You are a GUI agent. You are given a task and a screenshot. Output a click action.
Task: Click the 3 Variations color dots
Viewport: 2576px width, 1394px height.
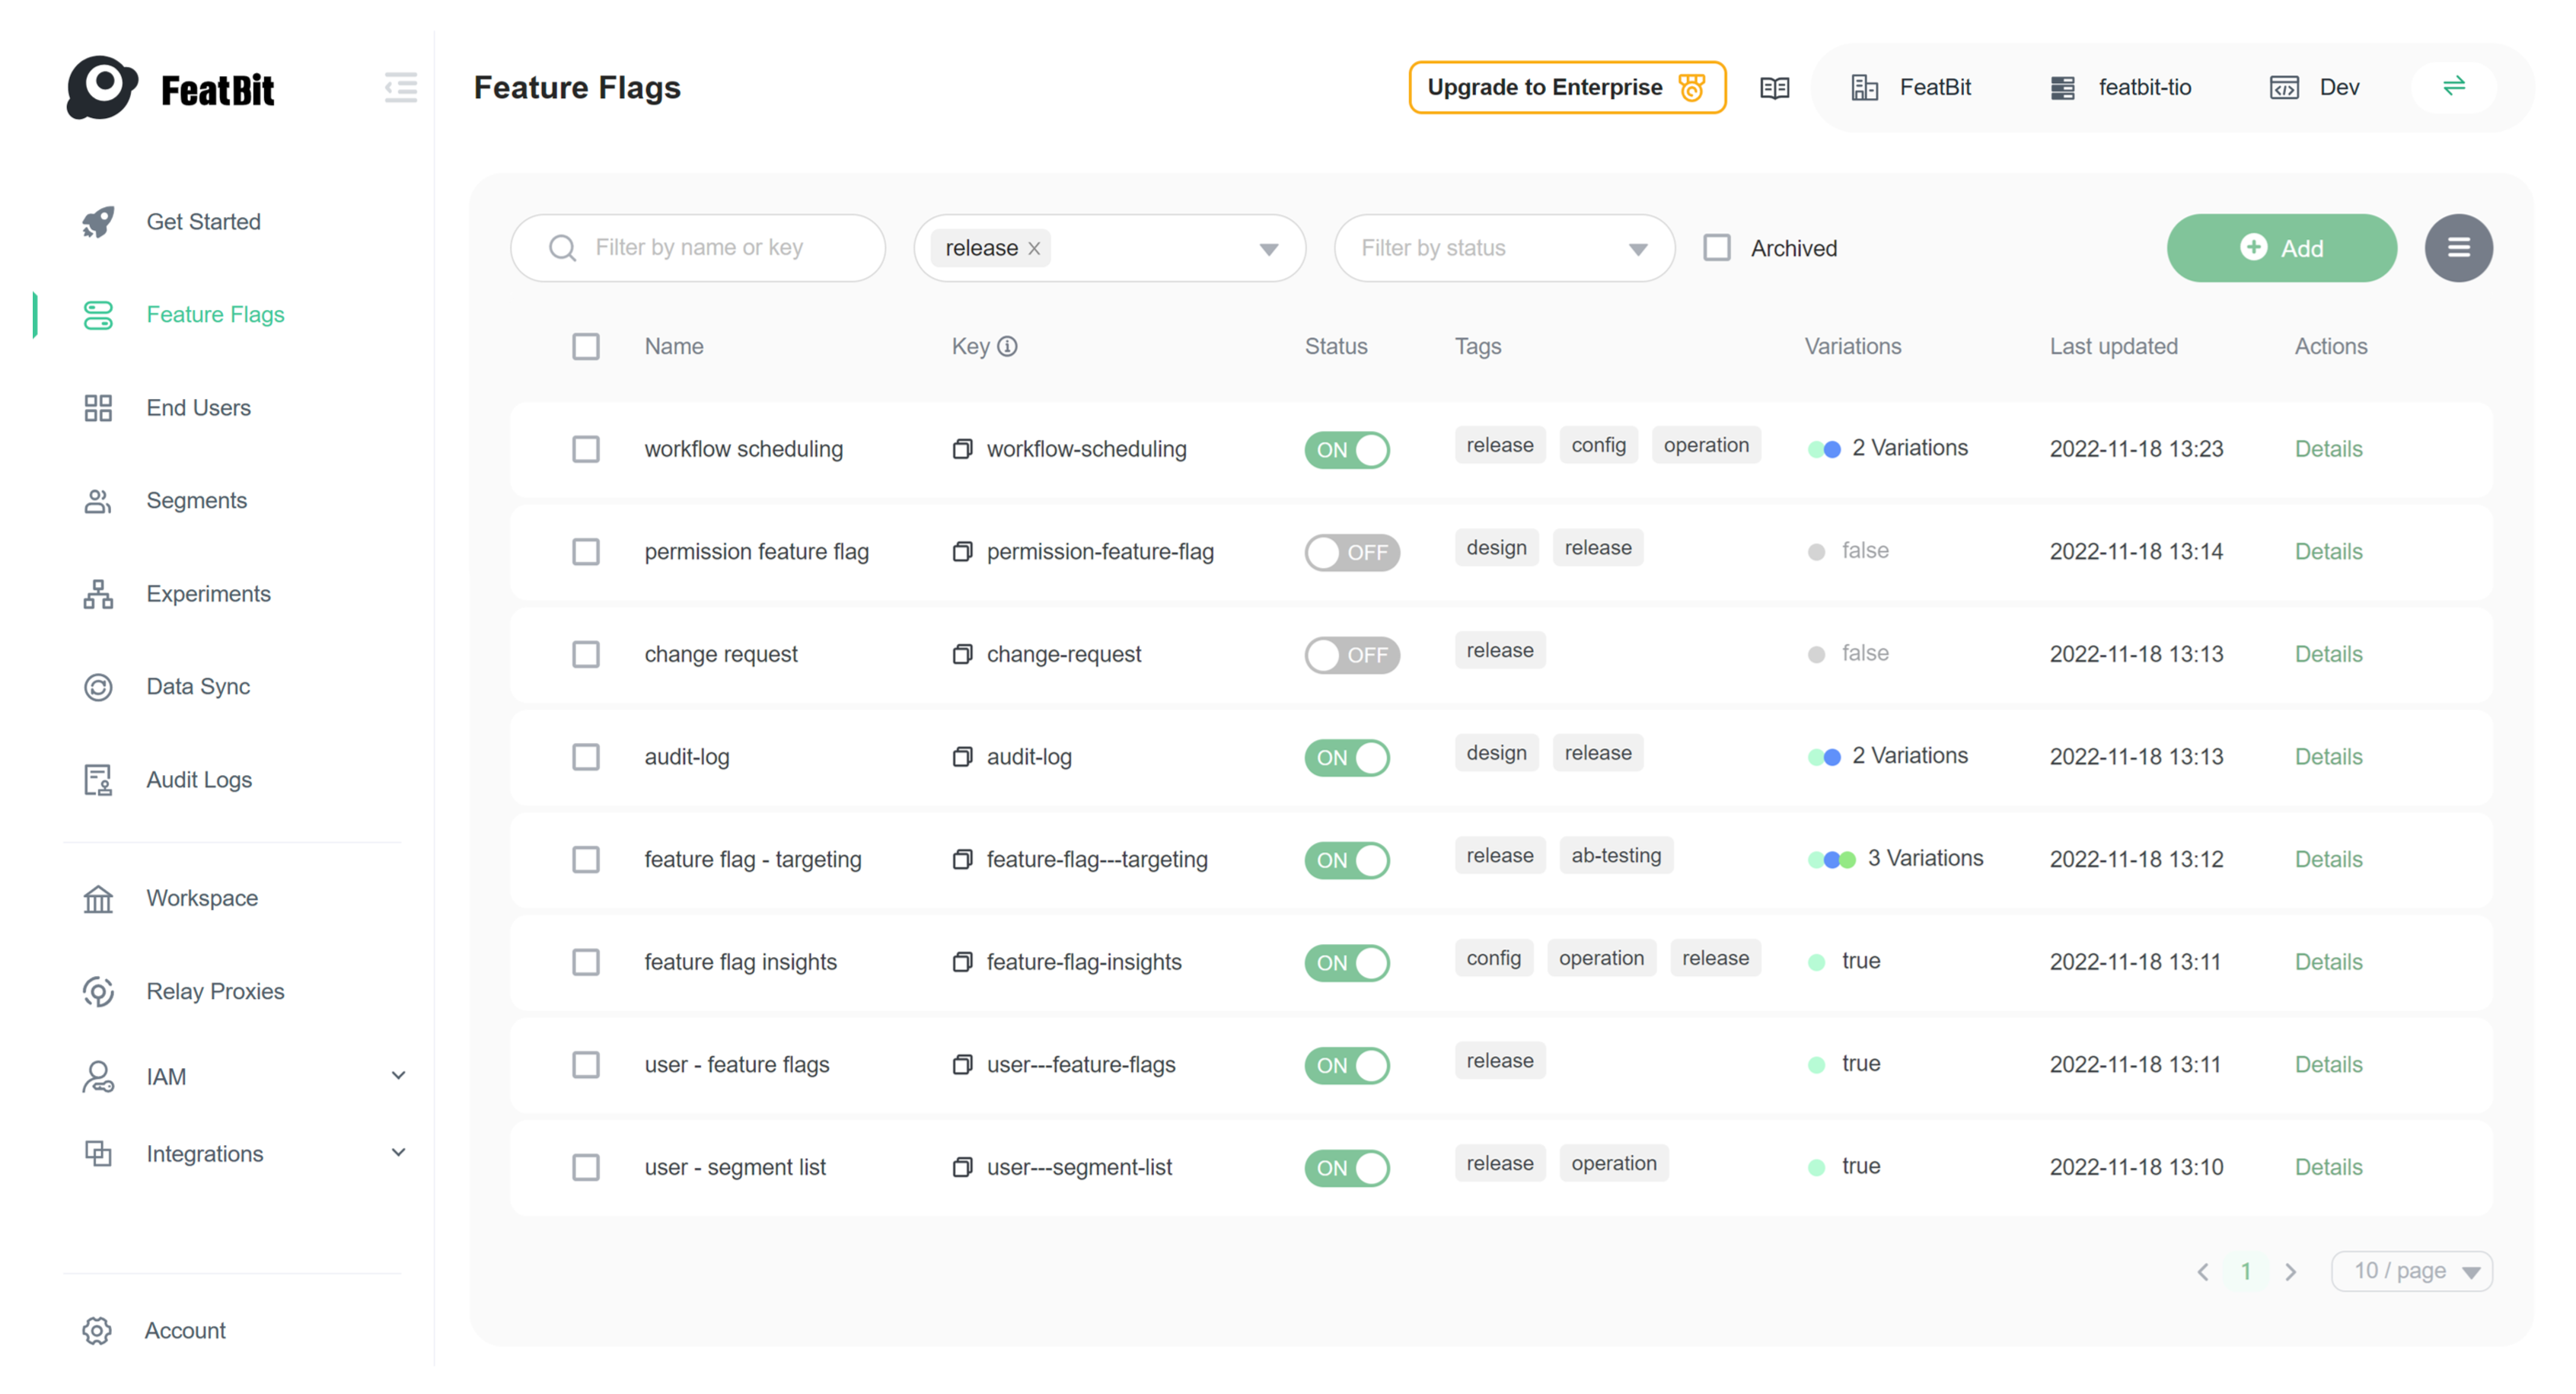tap(1831, 859)
